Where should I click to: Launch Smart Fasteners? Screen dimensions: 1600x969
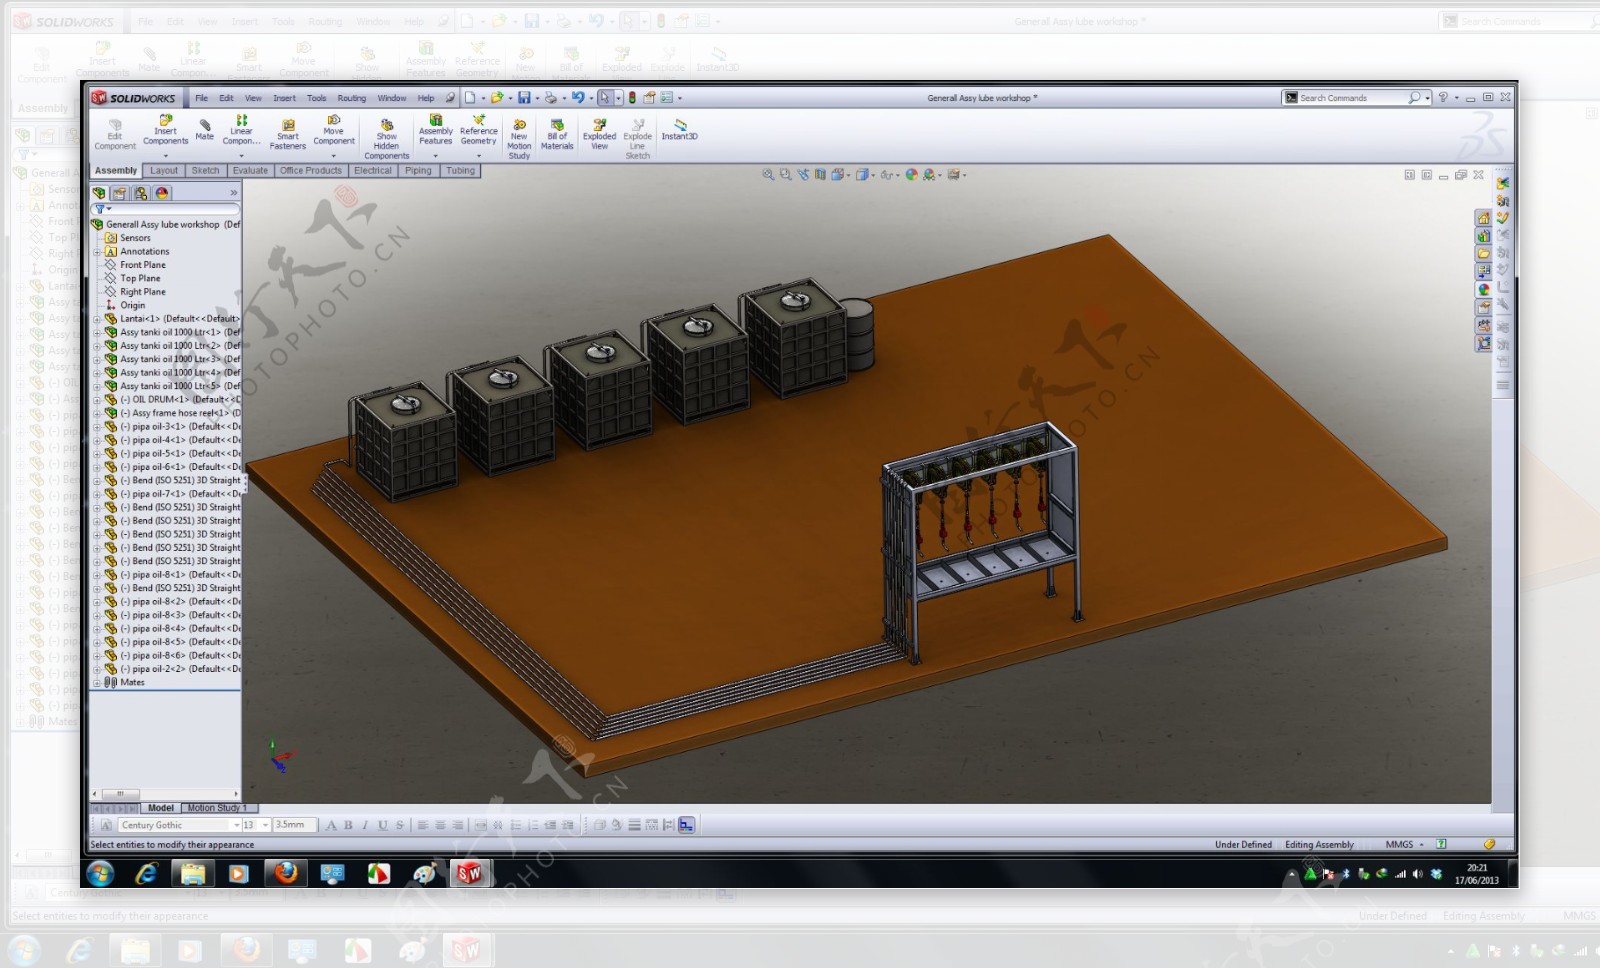[x=288, y=134]
